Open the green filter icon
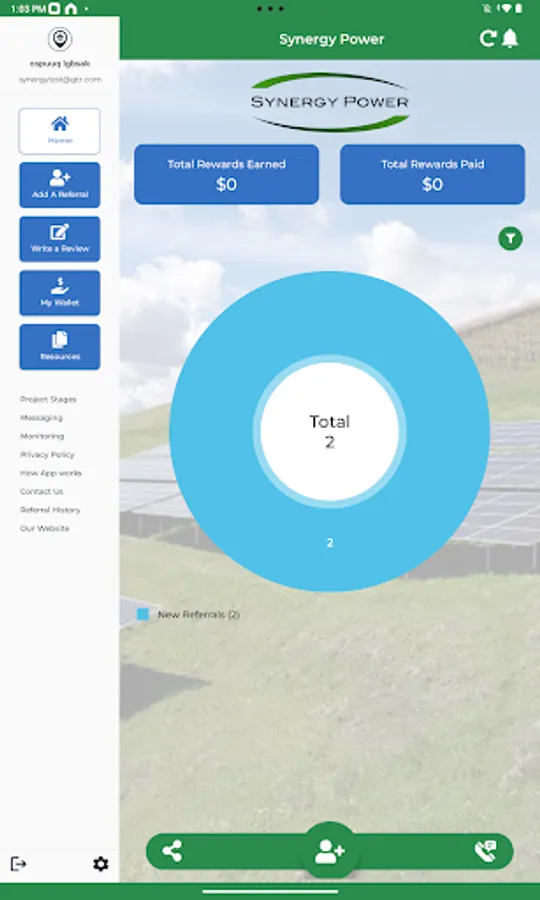This screenshot has height=900, width=540. 510,238
